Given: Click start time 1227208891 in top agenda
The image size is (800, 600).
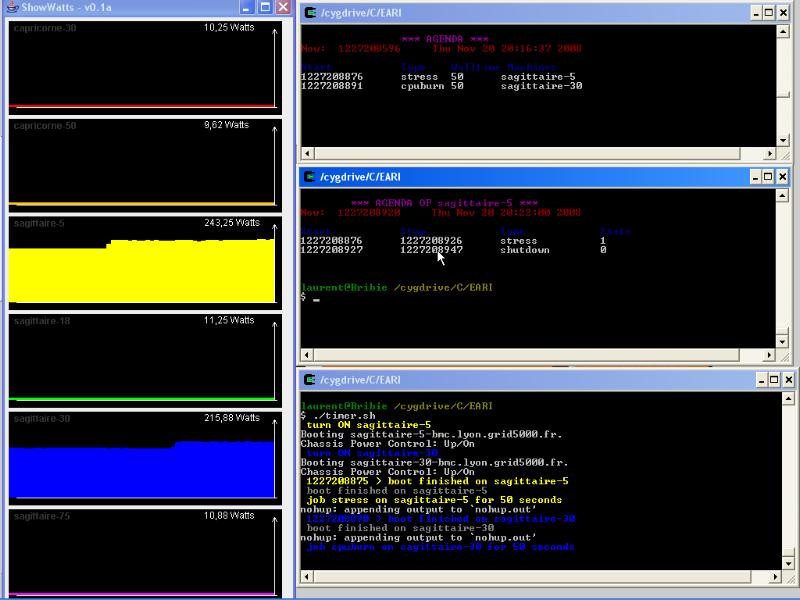Looking at the screenshot, I should (332, 86).
